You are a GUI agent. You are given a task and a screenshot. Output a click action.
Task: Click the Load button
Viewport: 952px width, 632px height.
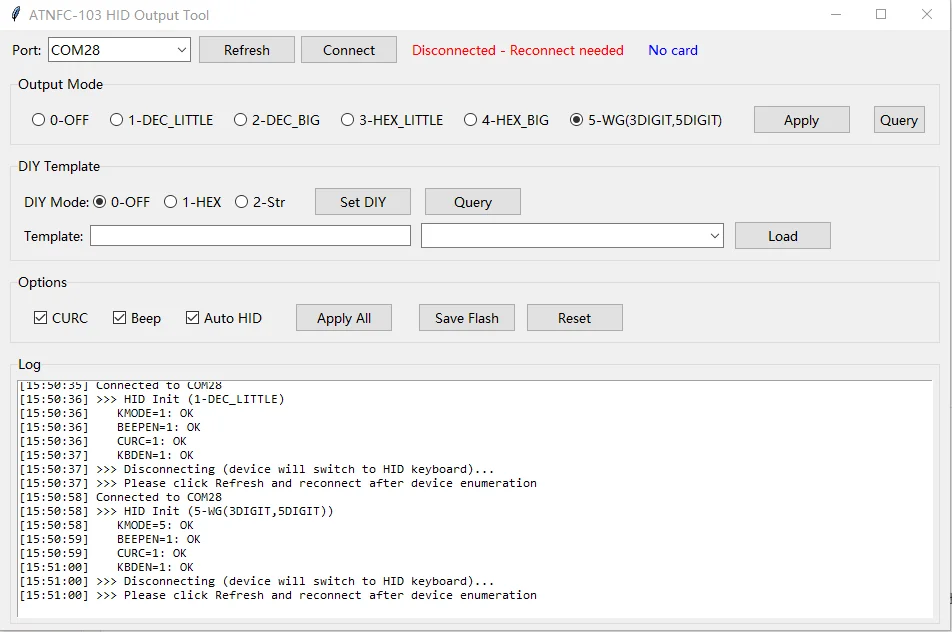pyautogui.click(x=783, y=236)
